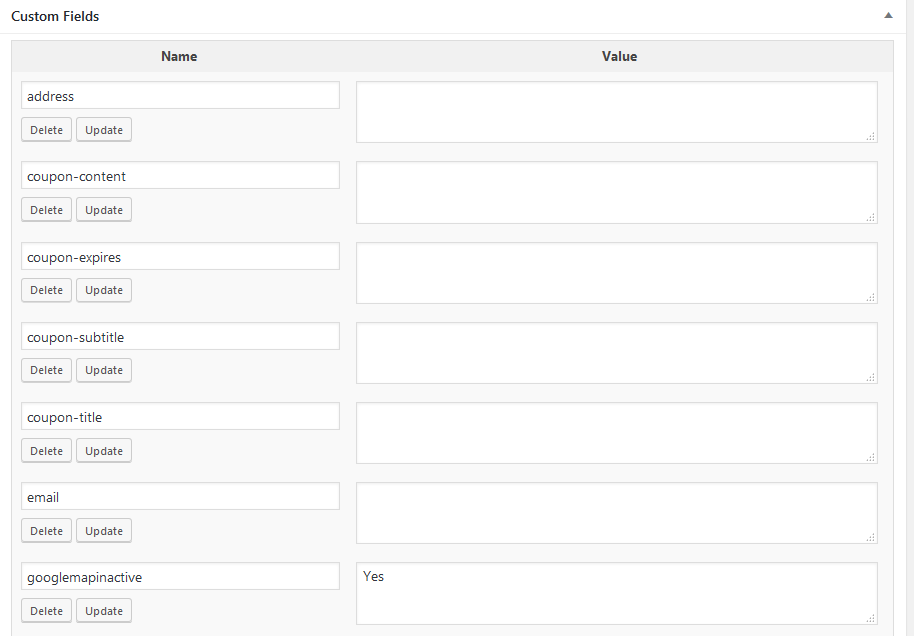Update the address custom field
The image size is (914, 636).
[104, 130]
